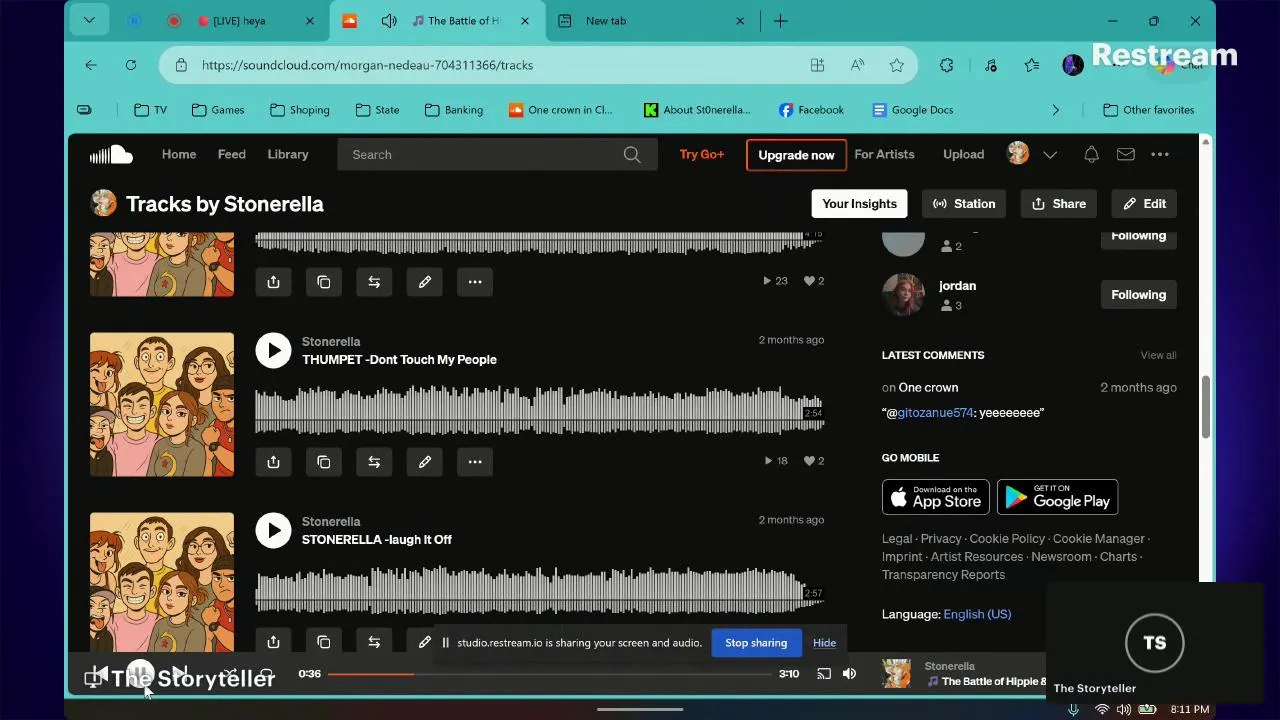Click Stop sharing button
Image resolution: width=1280 pixels, height=720 pixels.
[756, 643]
